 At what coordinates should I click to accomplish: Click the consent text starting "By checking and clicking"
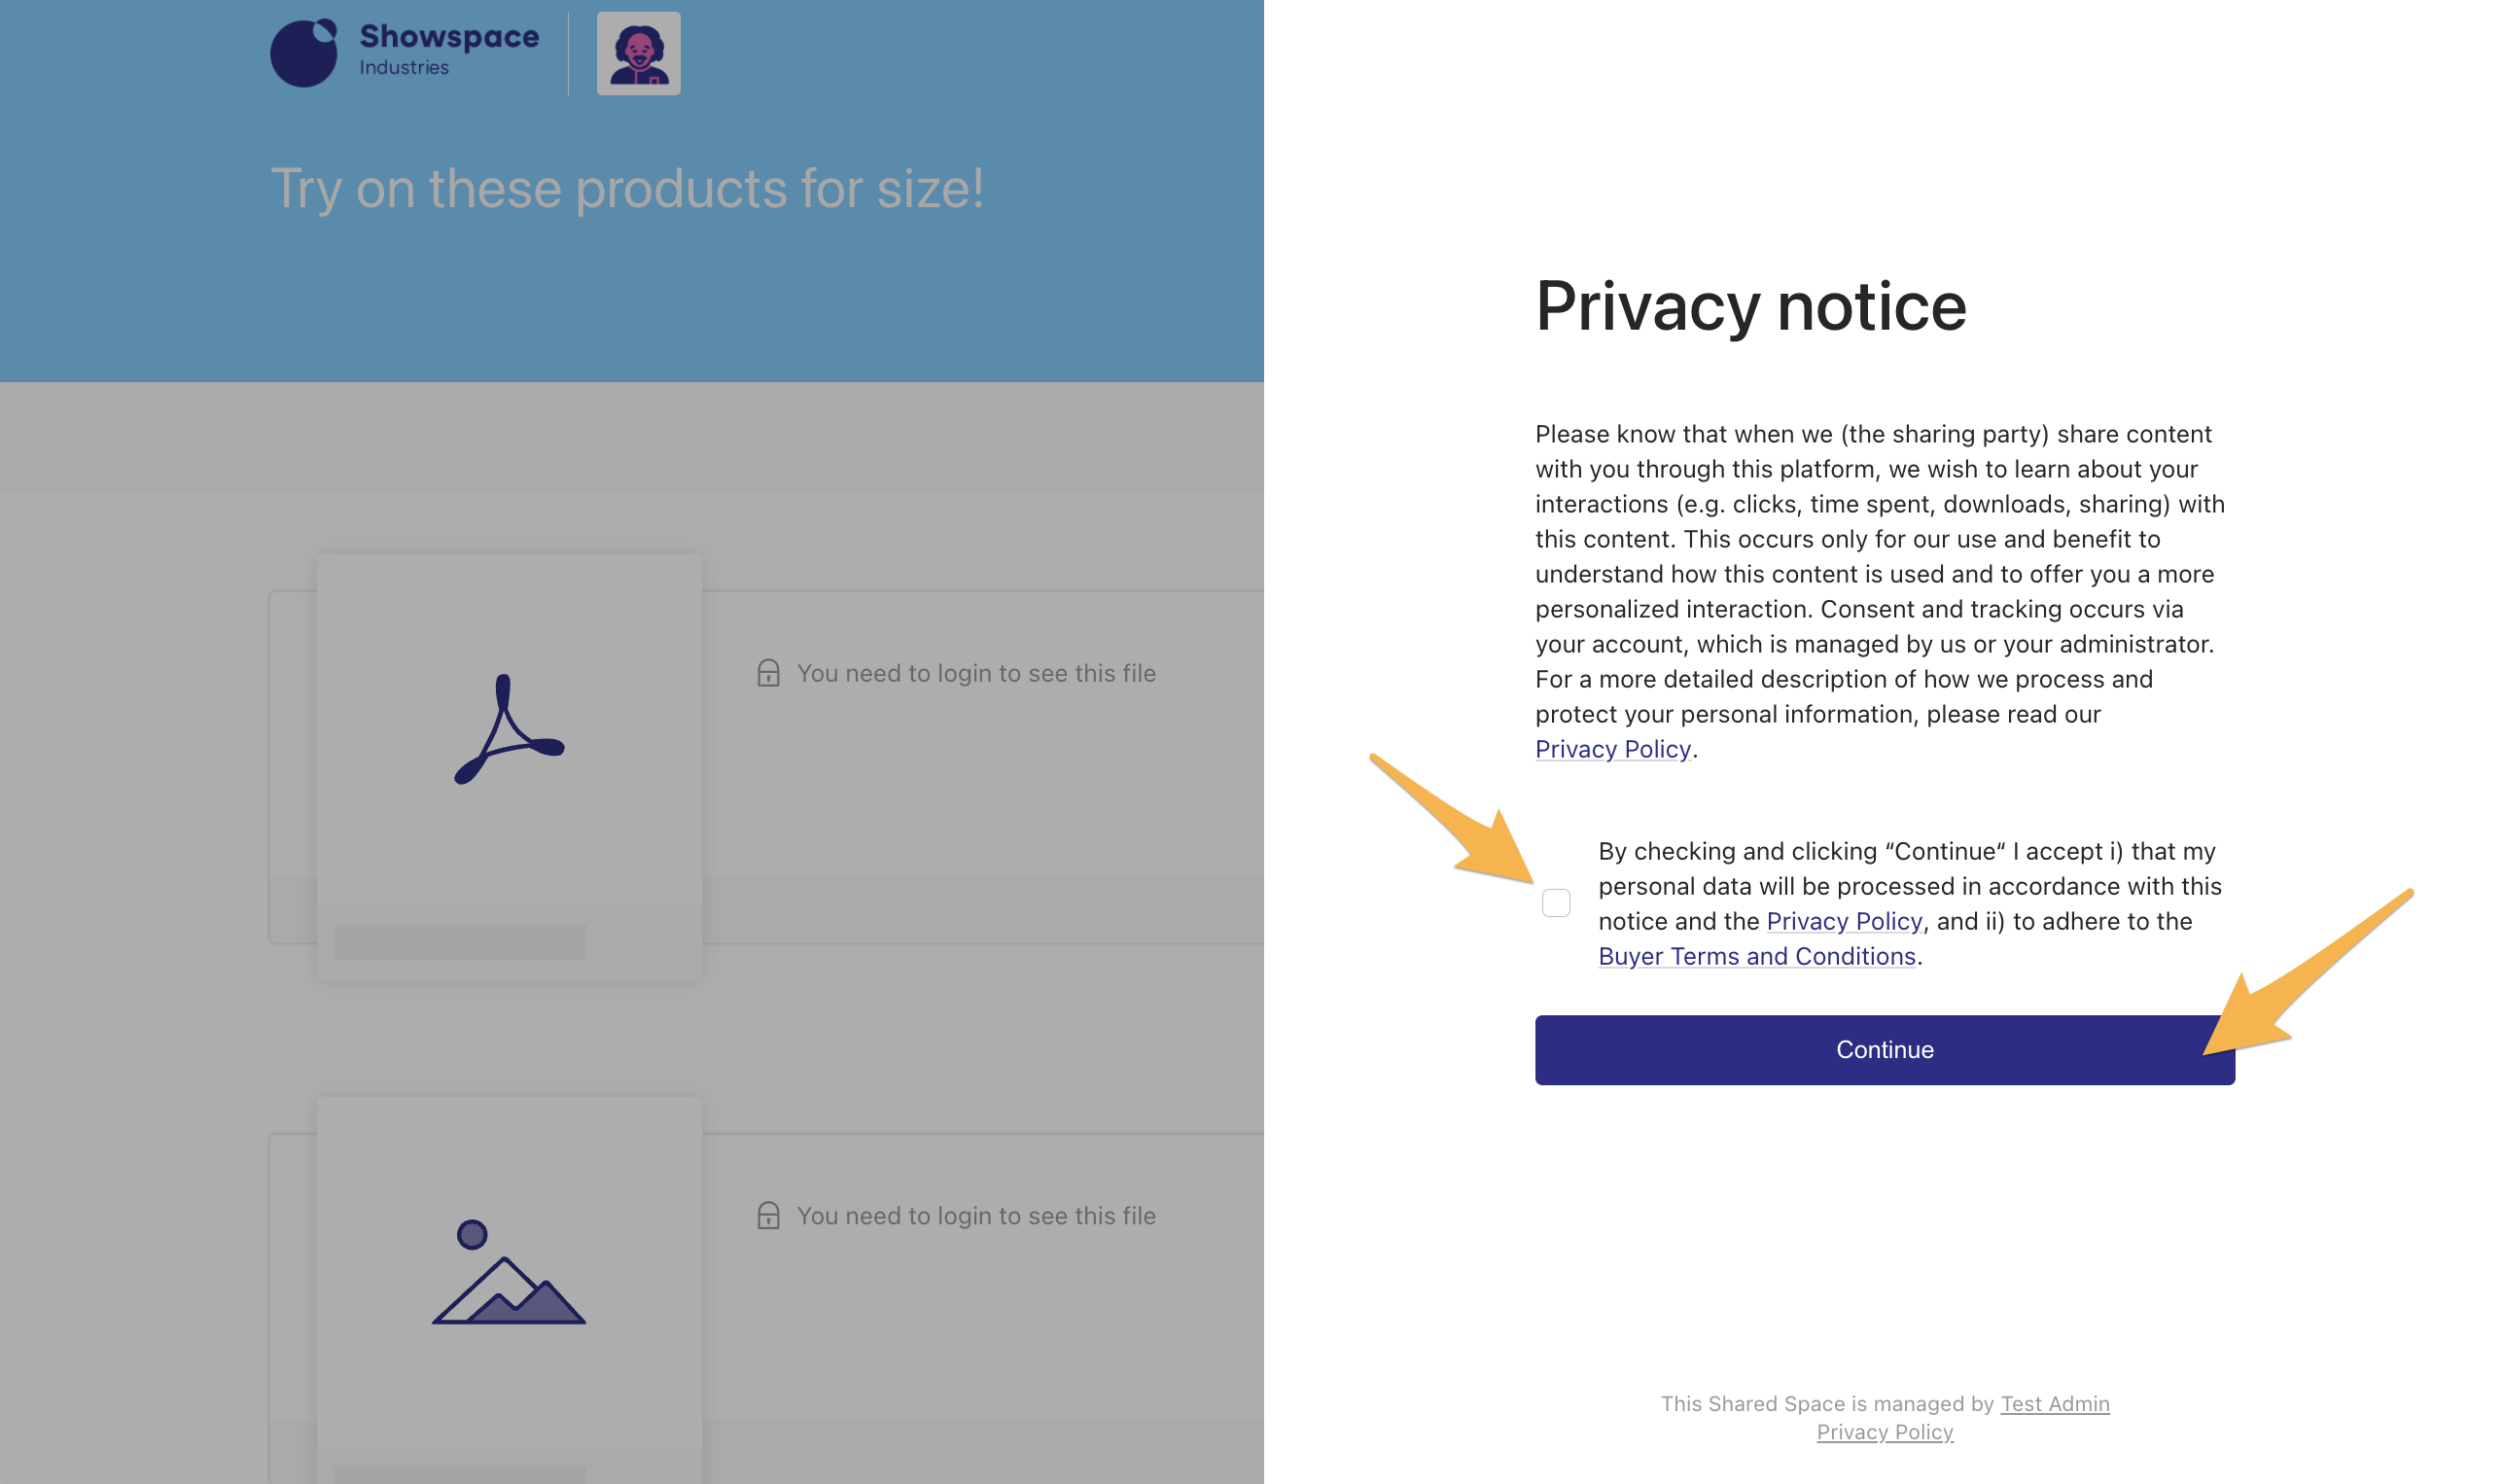(x=1908, y=886)
